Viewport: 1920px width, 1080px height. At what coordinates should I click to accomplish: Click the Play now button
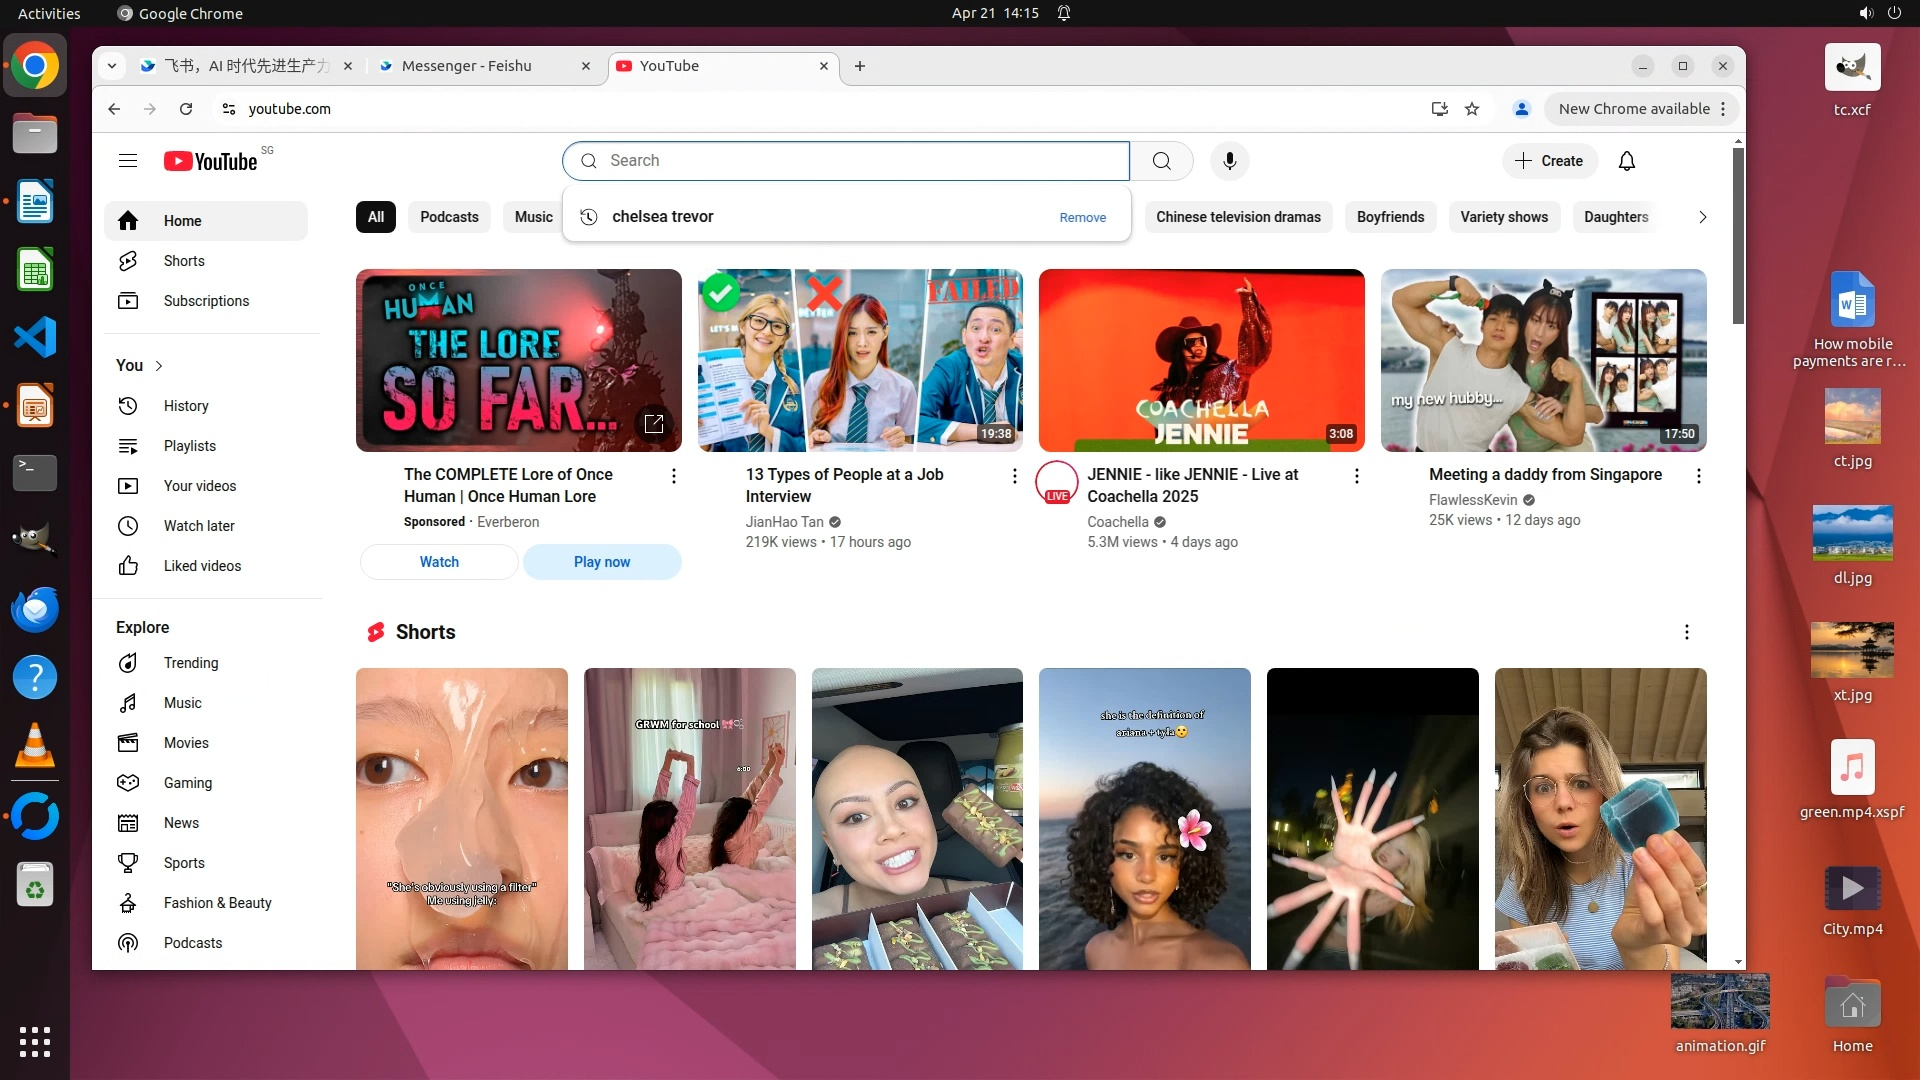click(x=601, y=562)
